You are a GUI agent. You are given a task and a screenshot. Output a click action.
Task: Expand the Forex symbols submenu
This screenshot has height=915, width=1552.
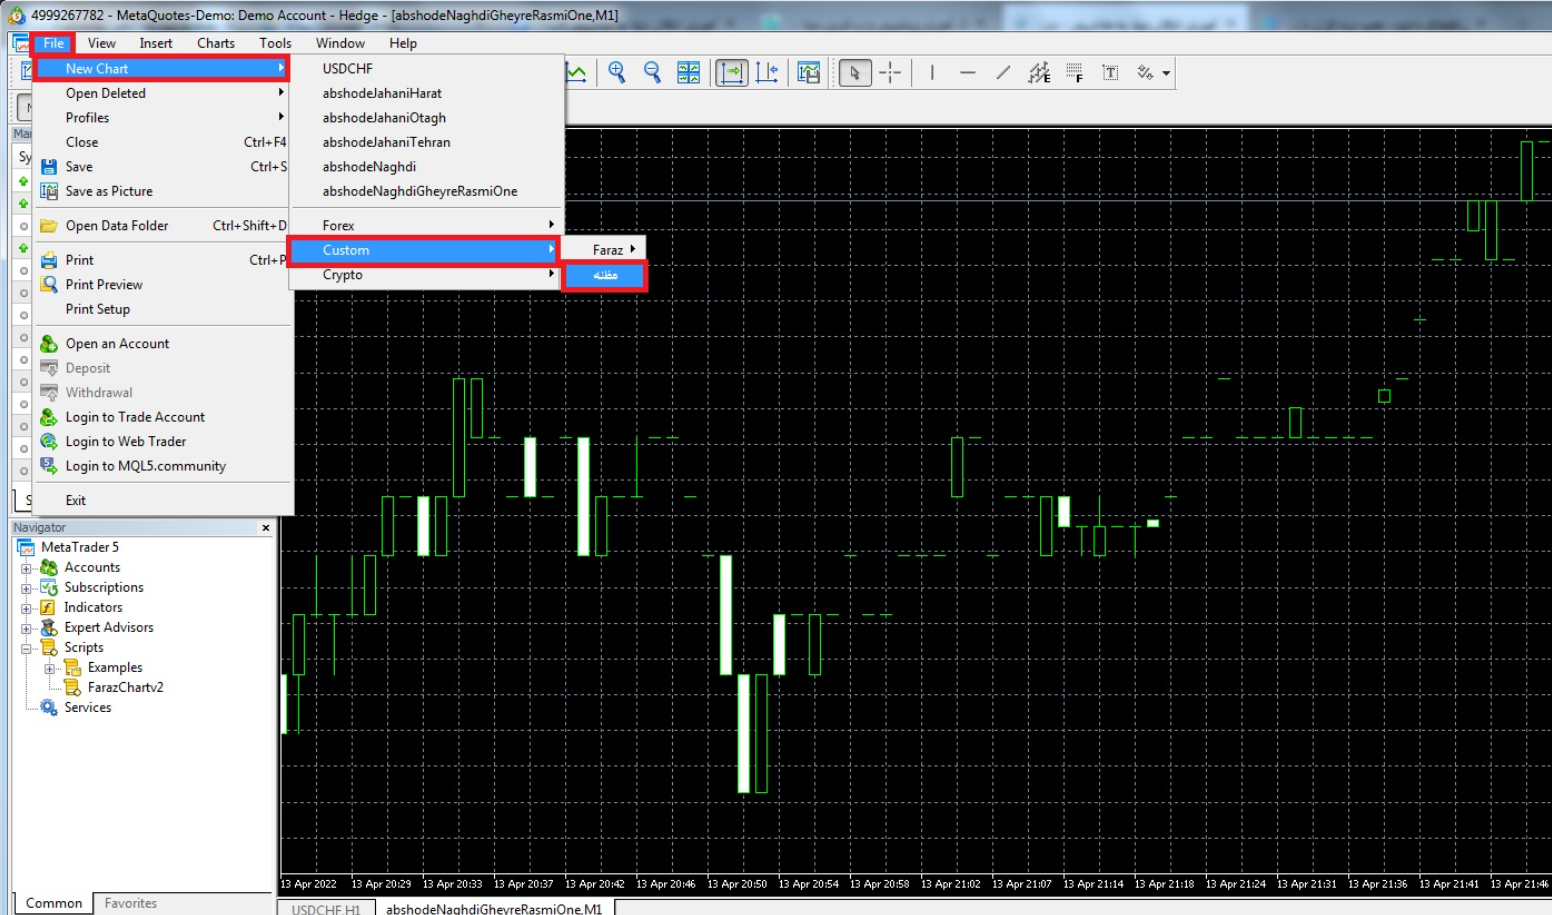pos(426,226)
